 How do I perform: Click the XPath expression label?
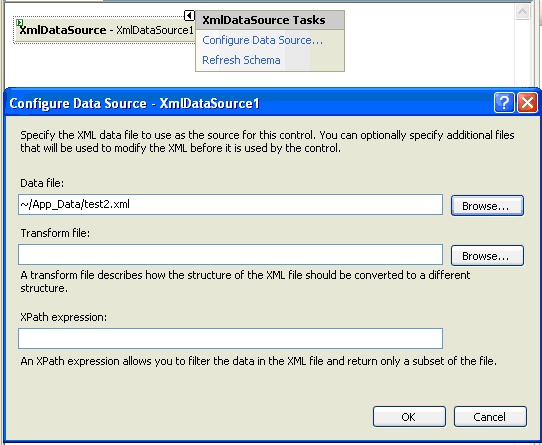pos(64,317)
